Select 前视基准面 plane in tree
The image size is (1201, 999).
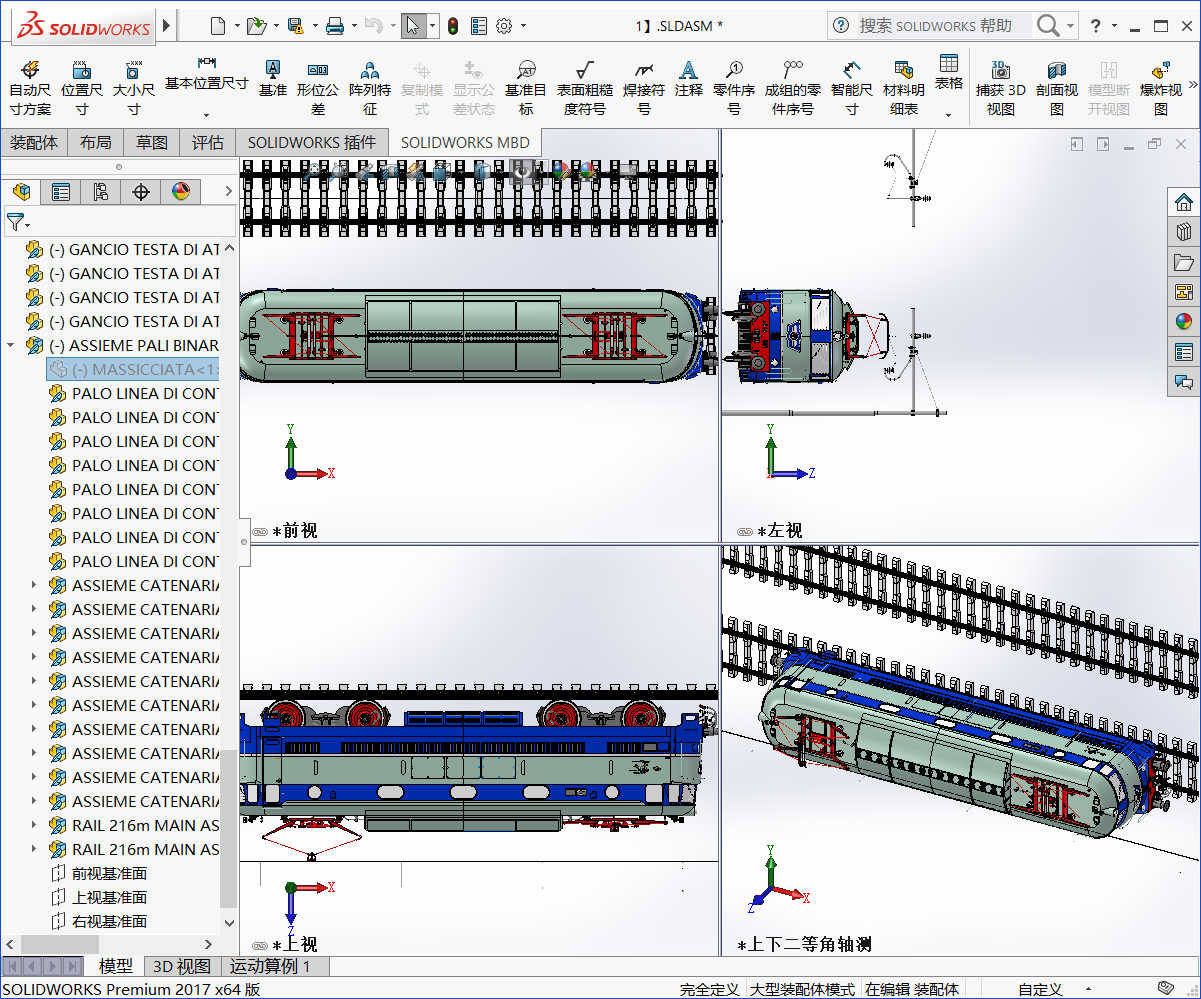pos(109,873)
